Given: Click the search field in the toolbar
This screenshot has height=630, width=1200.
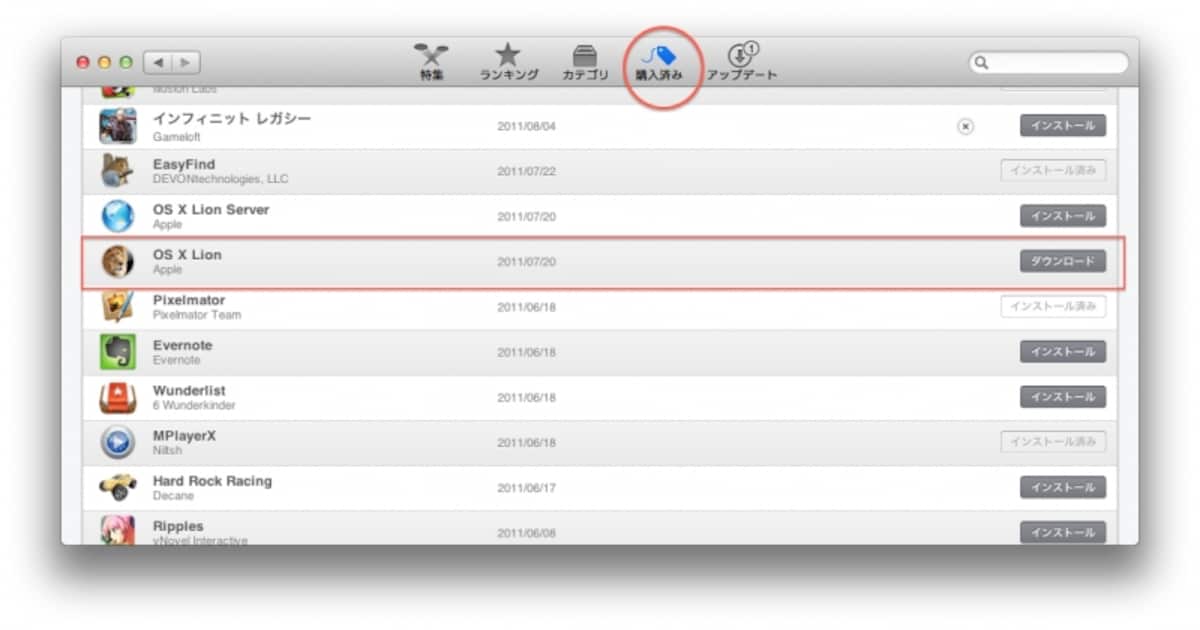Looking at the screenshot, I should tap(1048, 62).
